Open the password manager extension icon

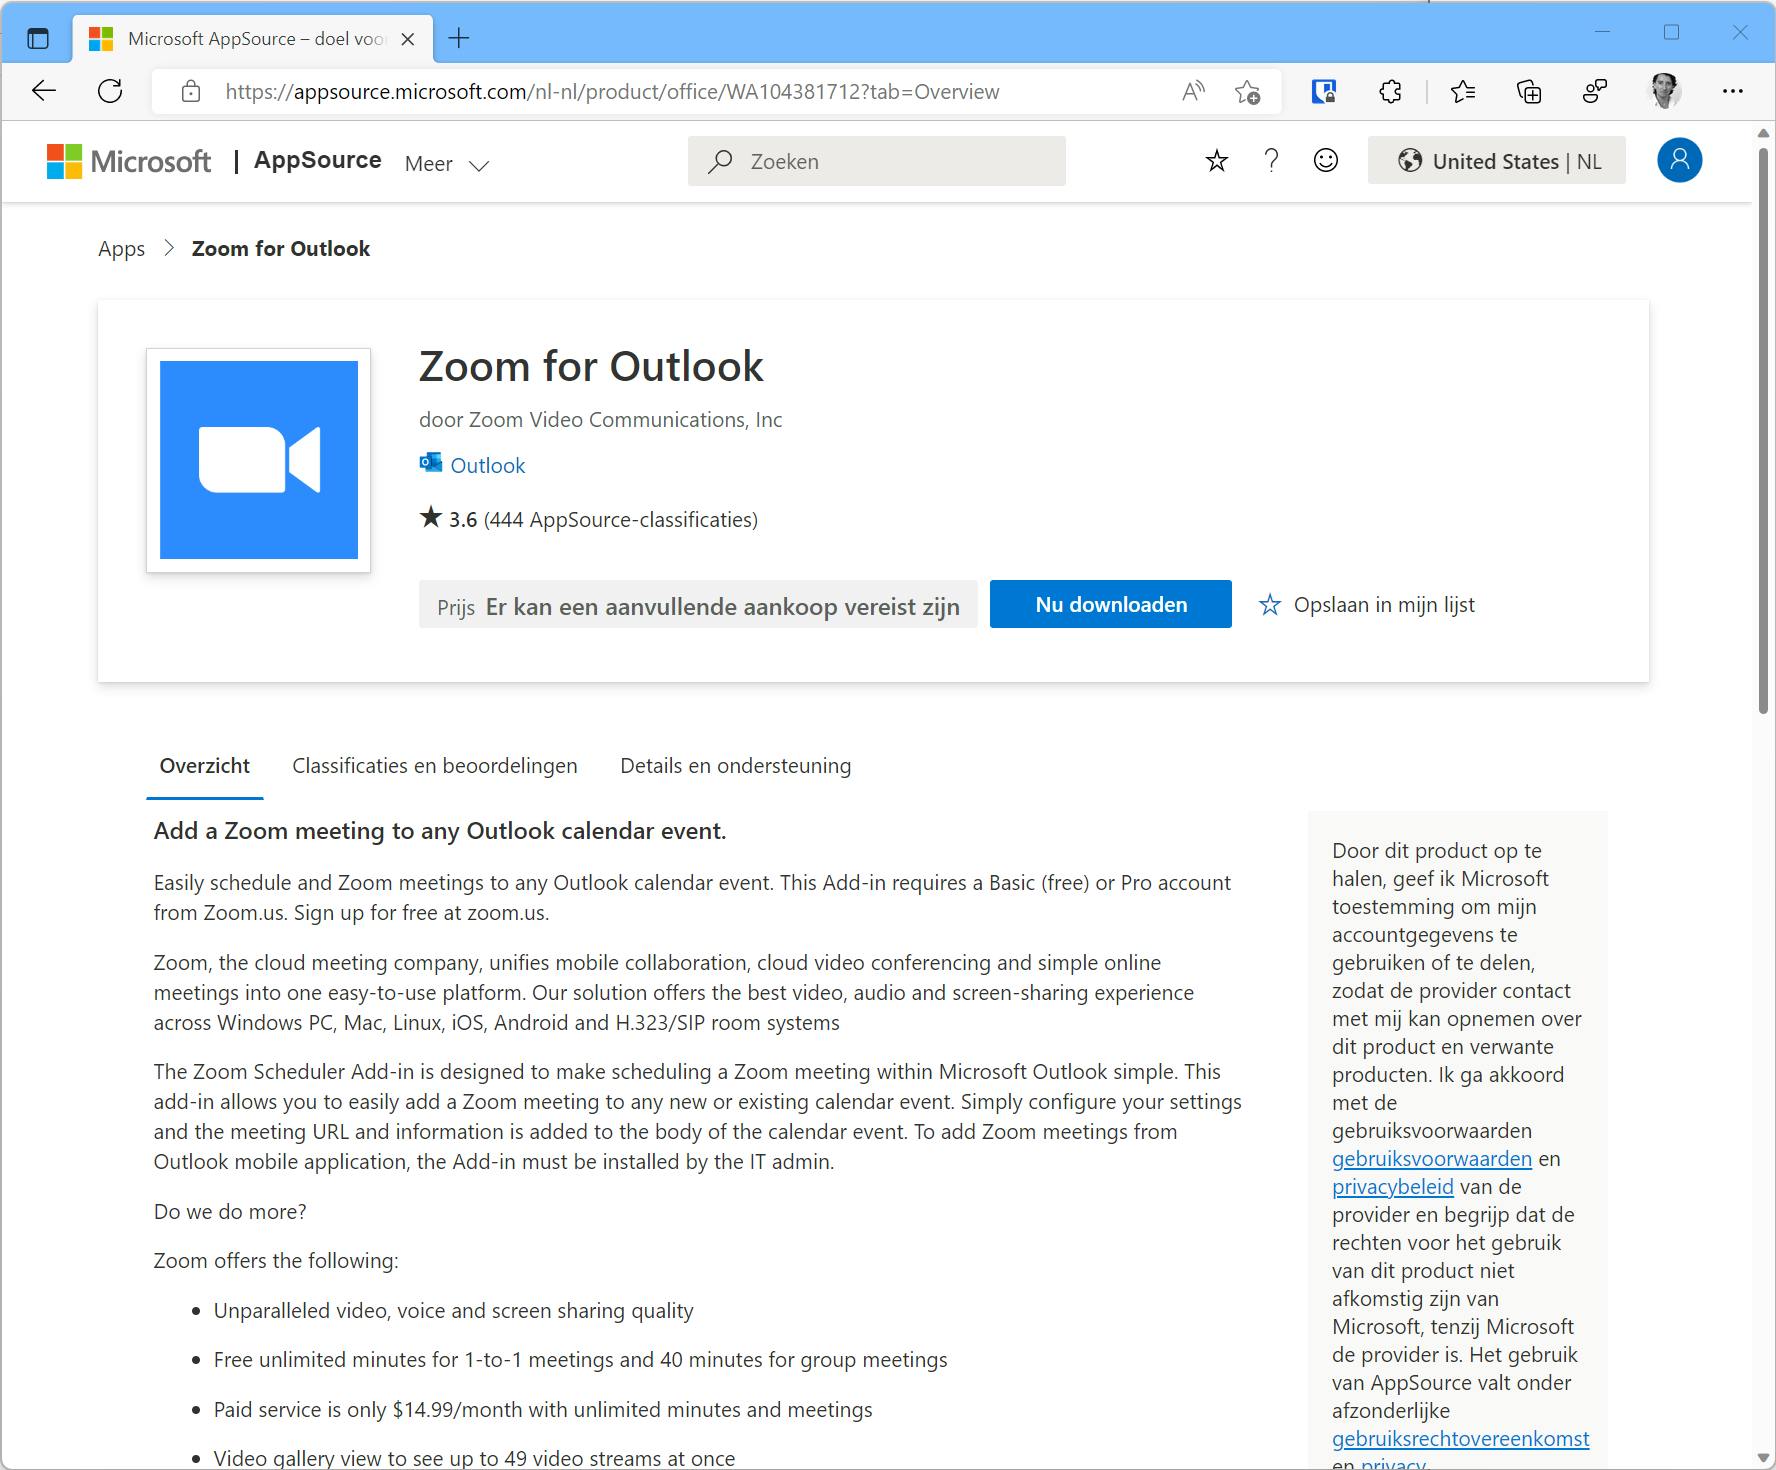point(1324,92)
